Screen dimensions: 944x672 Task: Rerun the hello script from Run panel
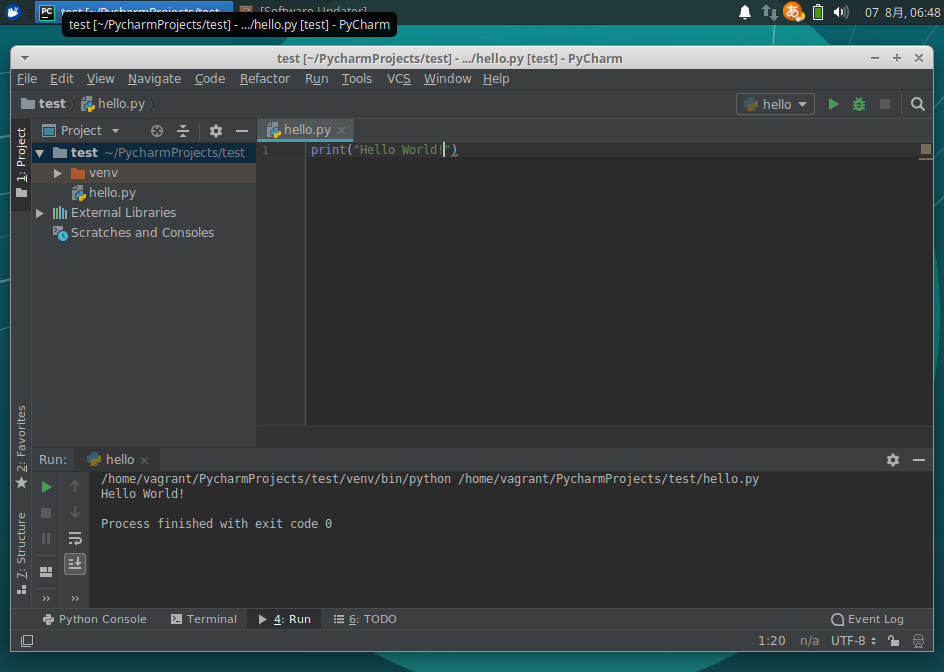pos(45,486)
